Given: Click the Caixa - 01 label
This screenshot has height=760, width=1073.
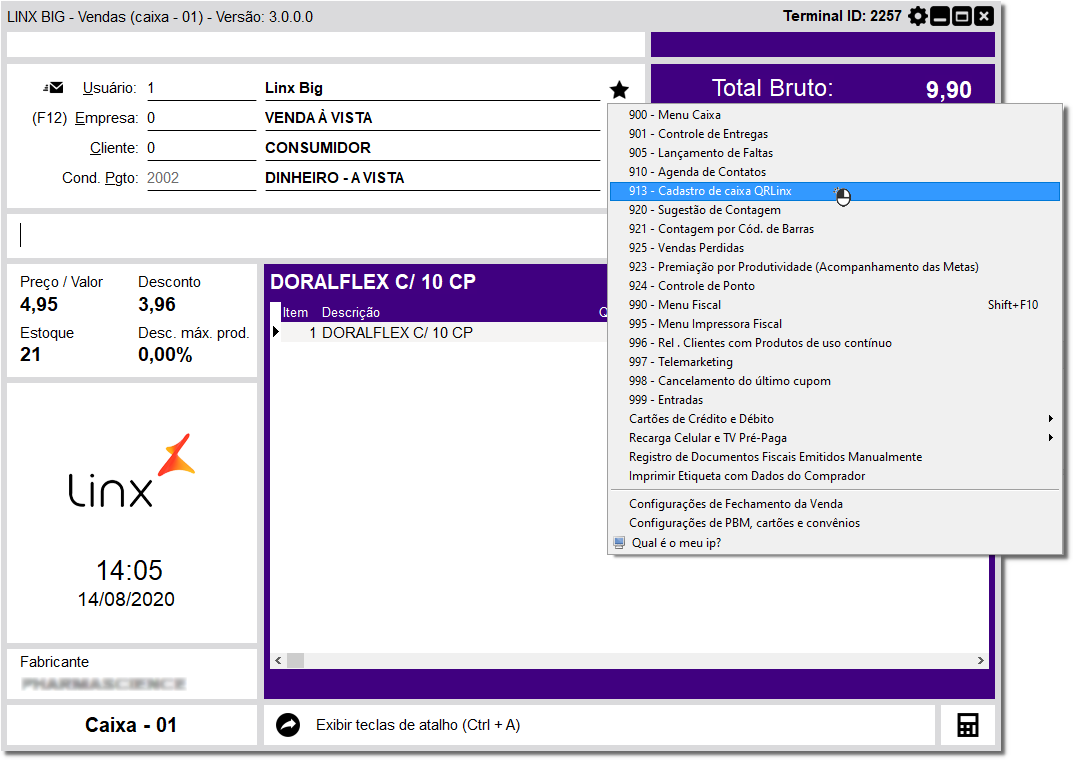Looking at the screenshot, I should [131, 725].
